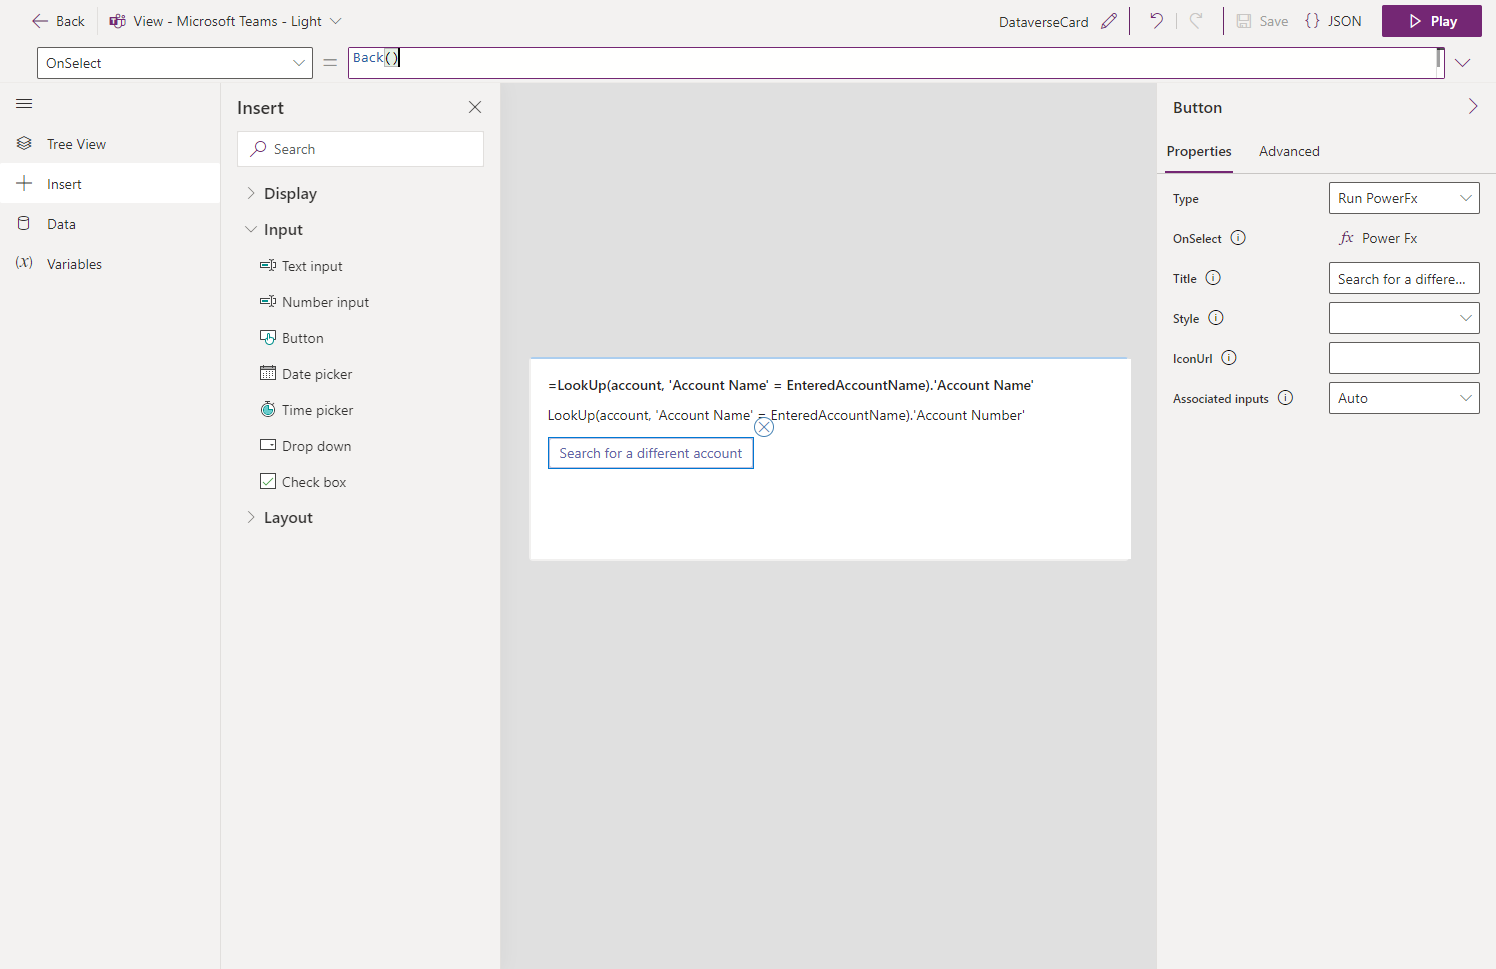This screenshot has width=1496, height=969.
Task: Switch to the Advanced tab
Action: [1289, 151]
